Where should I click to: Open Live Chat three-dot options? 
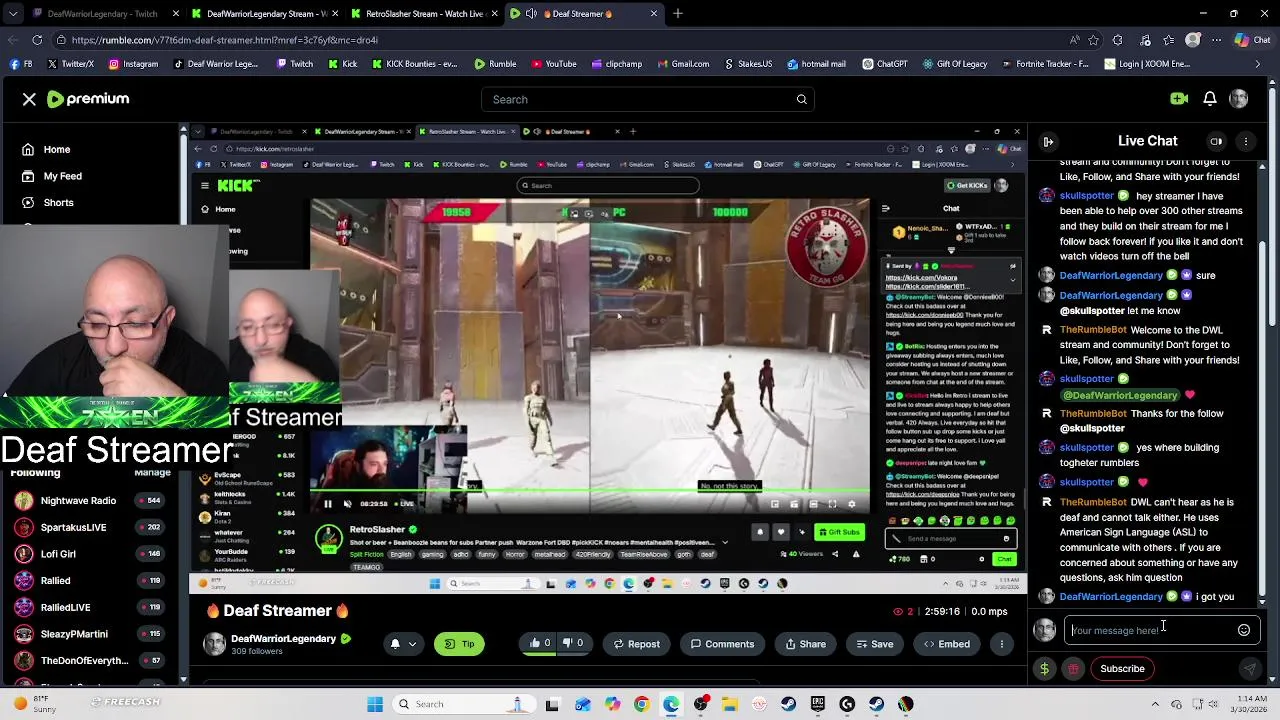(1246, 141)
